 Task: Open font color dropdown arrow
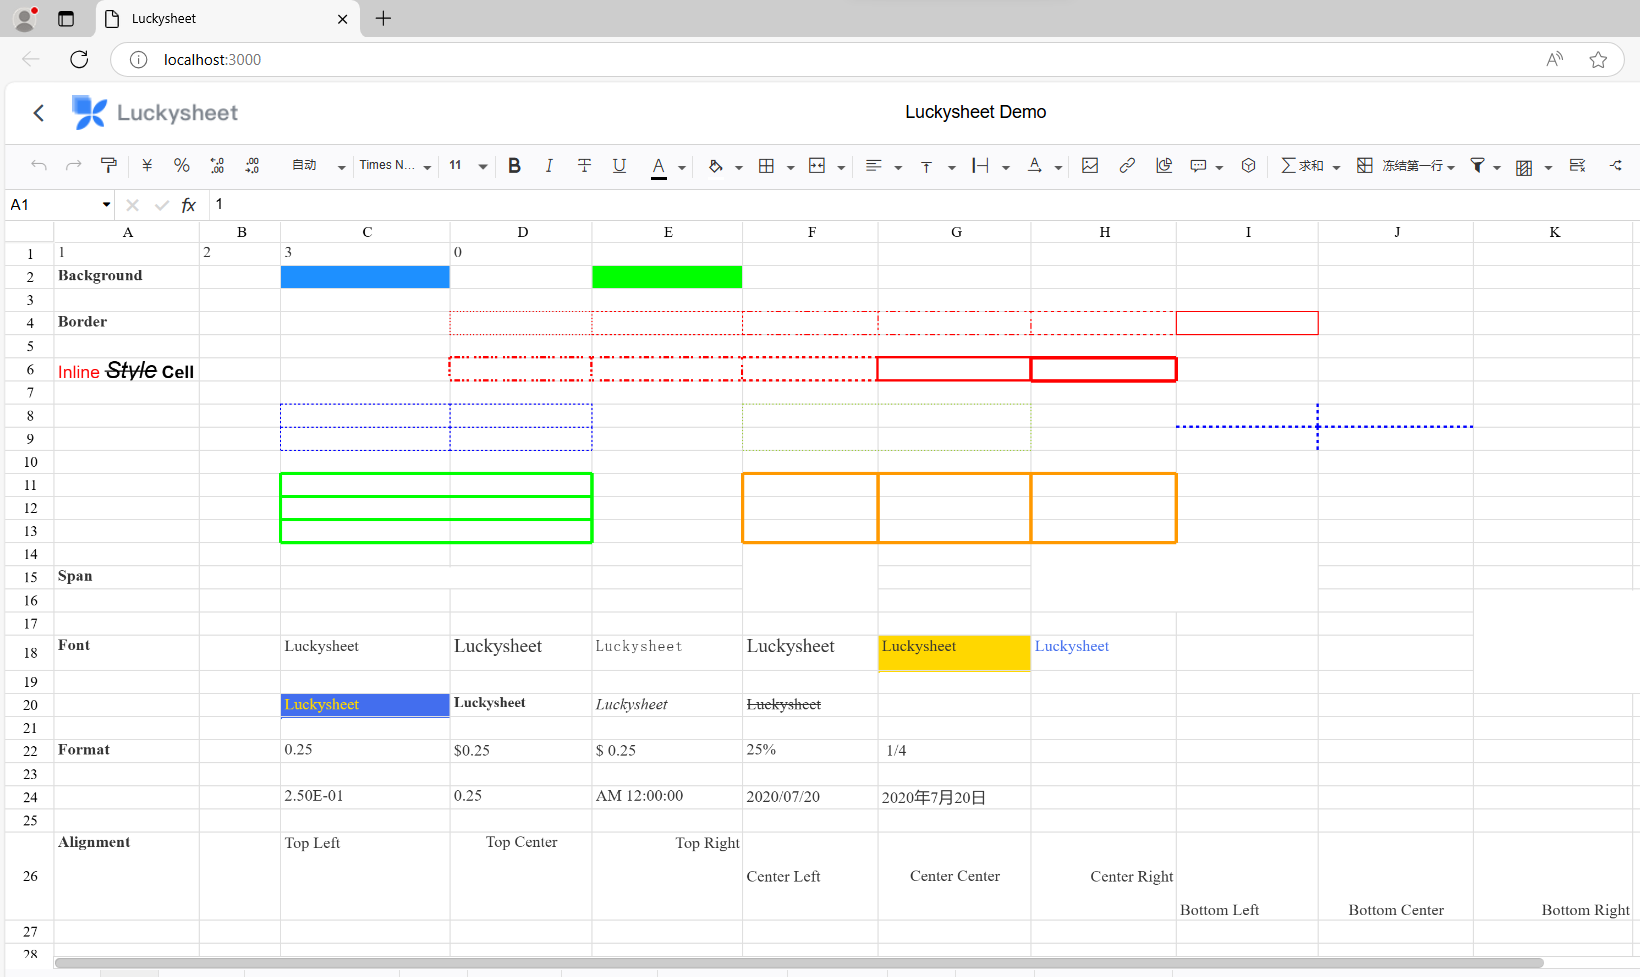tap(682, 167)
